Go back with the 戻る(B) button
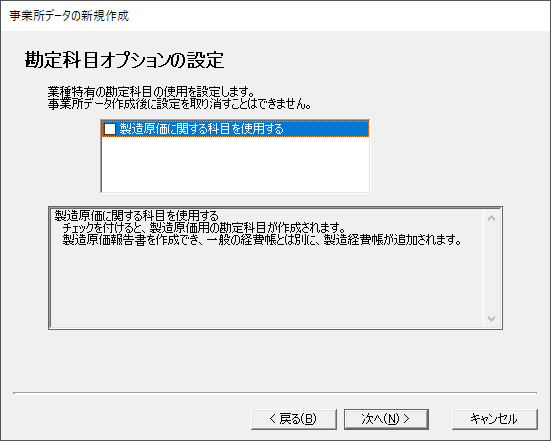 (294, 419)
